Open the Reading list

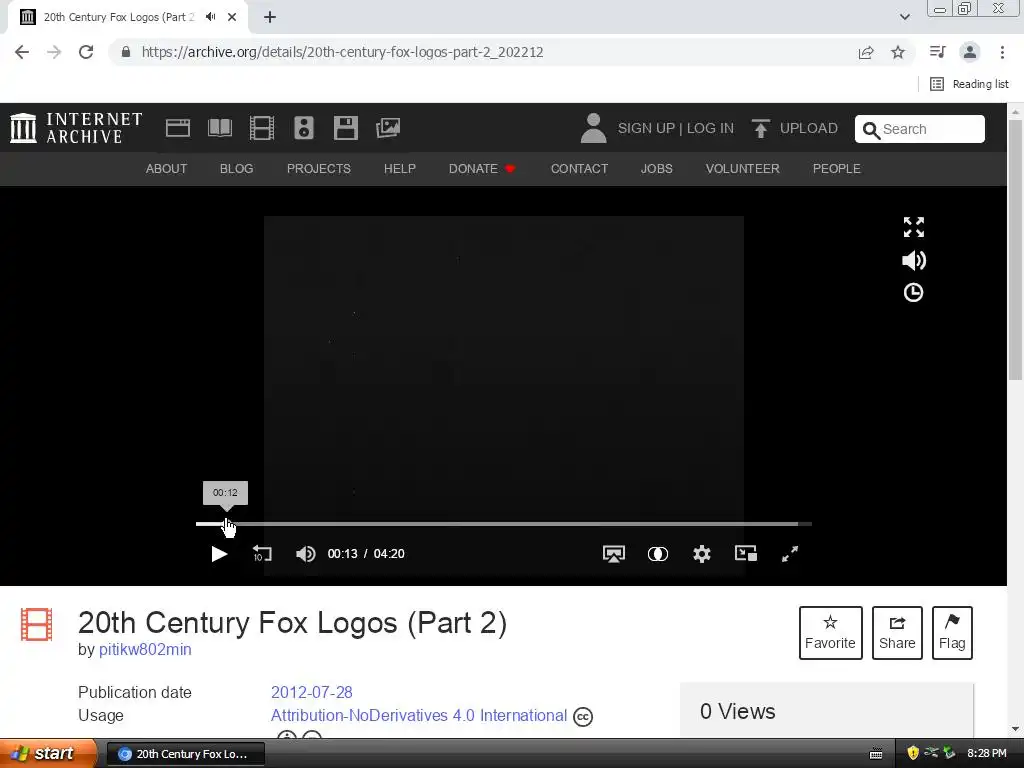[x=969, y=84]
